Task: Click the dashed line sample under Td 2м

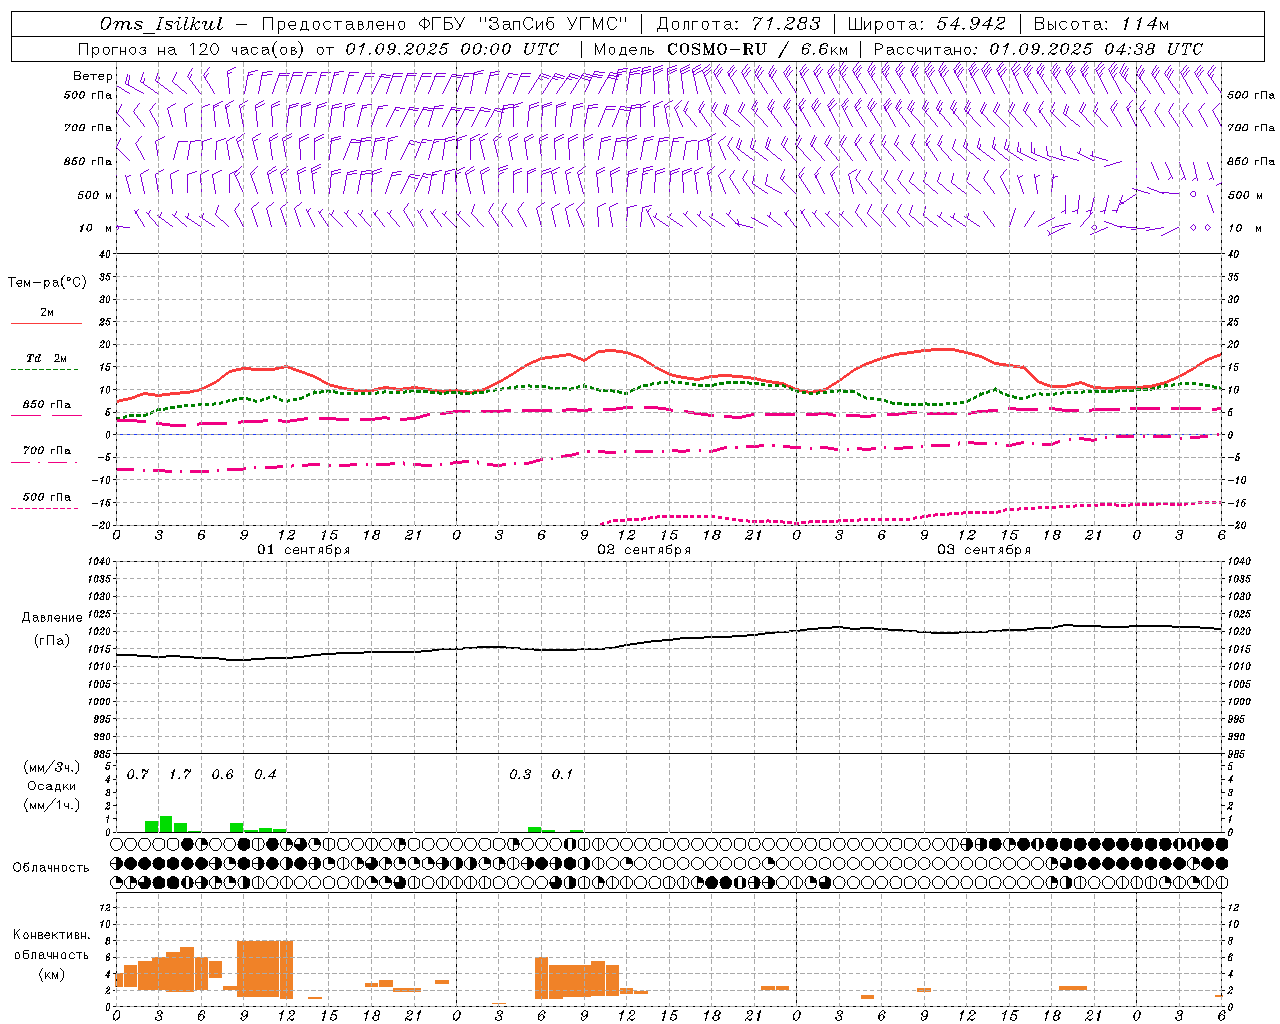Action: (44, 370)
